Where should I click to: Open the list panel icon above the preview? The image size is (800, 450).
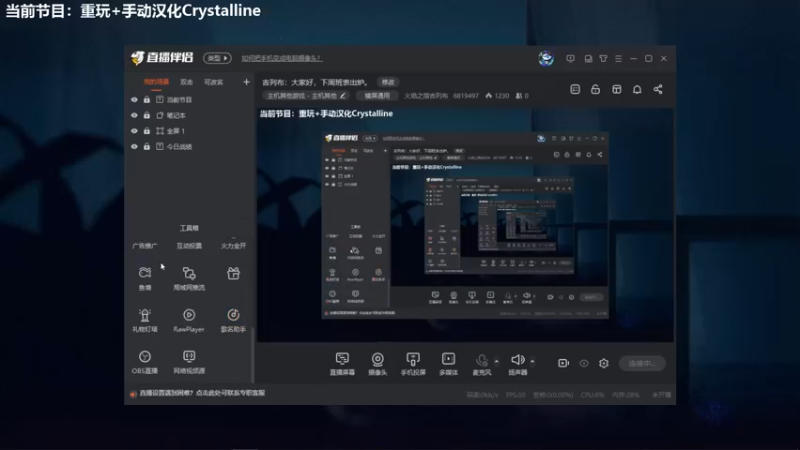(x=575, y=89)
